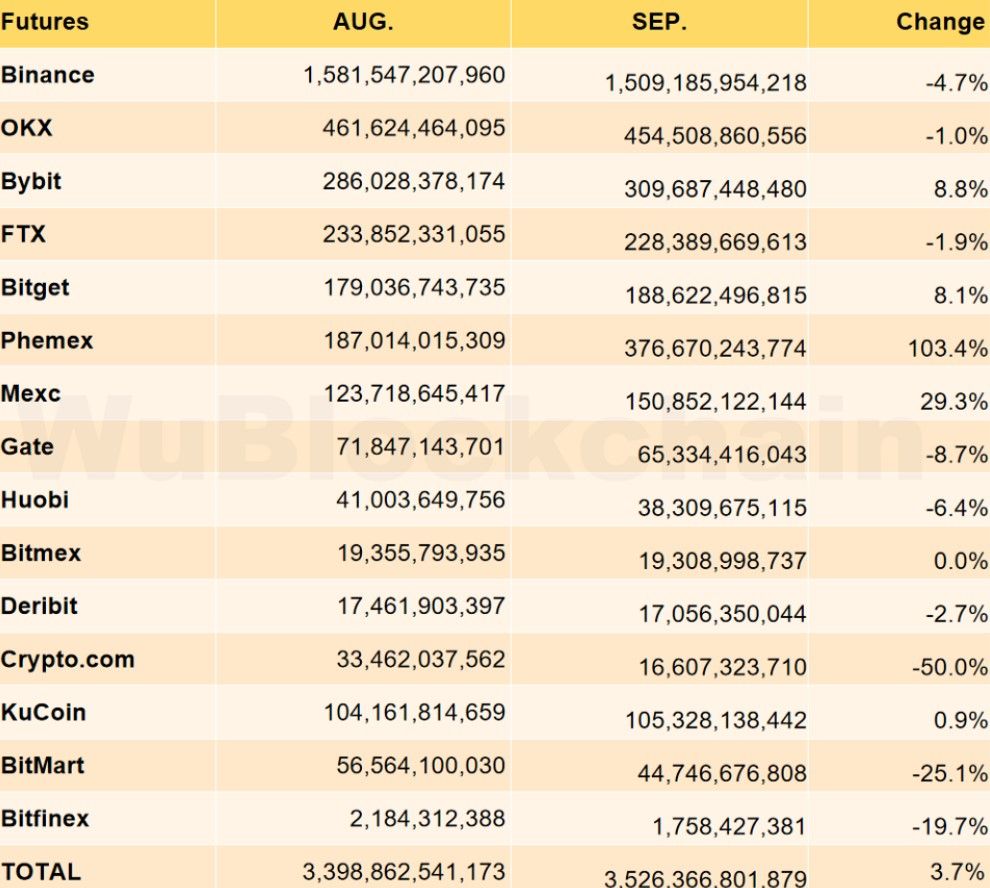990x888 pixels.
Task: Click the SEP. column header
Action: pos(660,22)
